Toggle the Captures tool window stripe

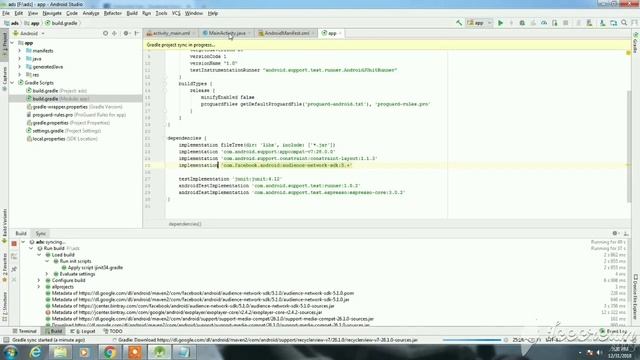click(4, 79)
